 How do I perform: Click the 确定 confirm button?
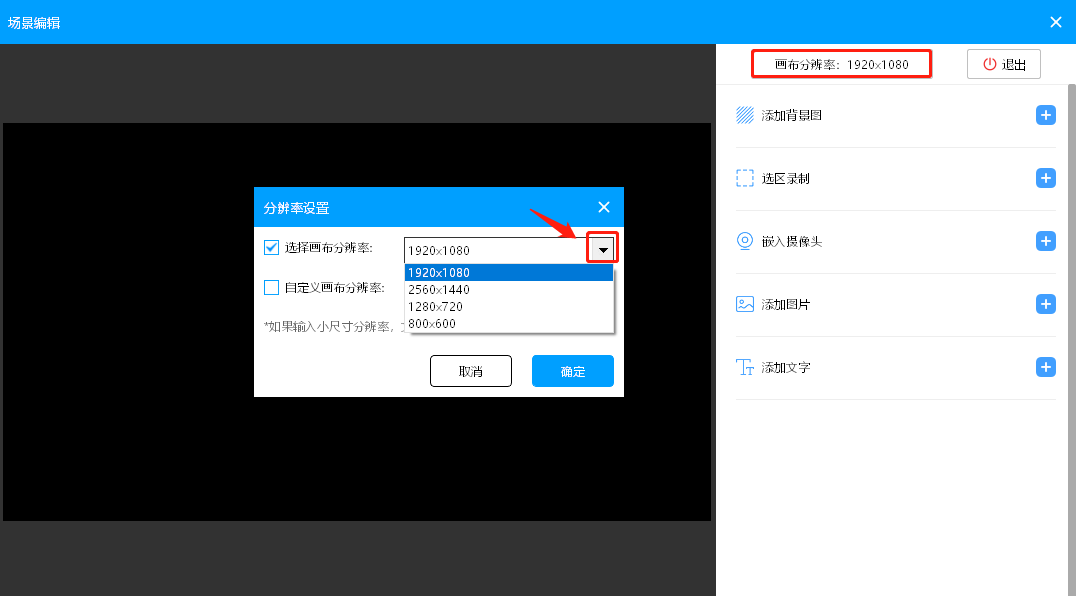click(x=572, y=371)
